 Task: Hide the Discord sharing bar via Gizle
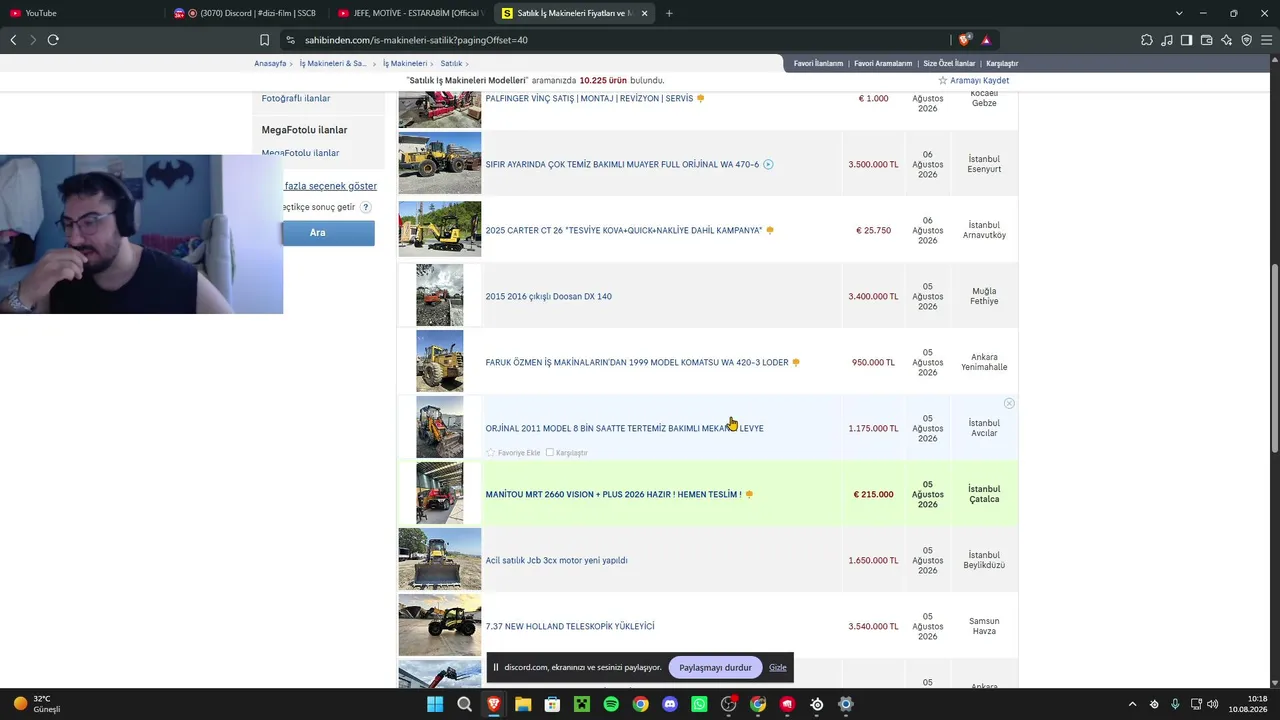[778, 667]
